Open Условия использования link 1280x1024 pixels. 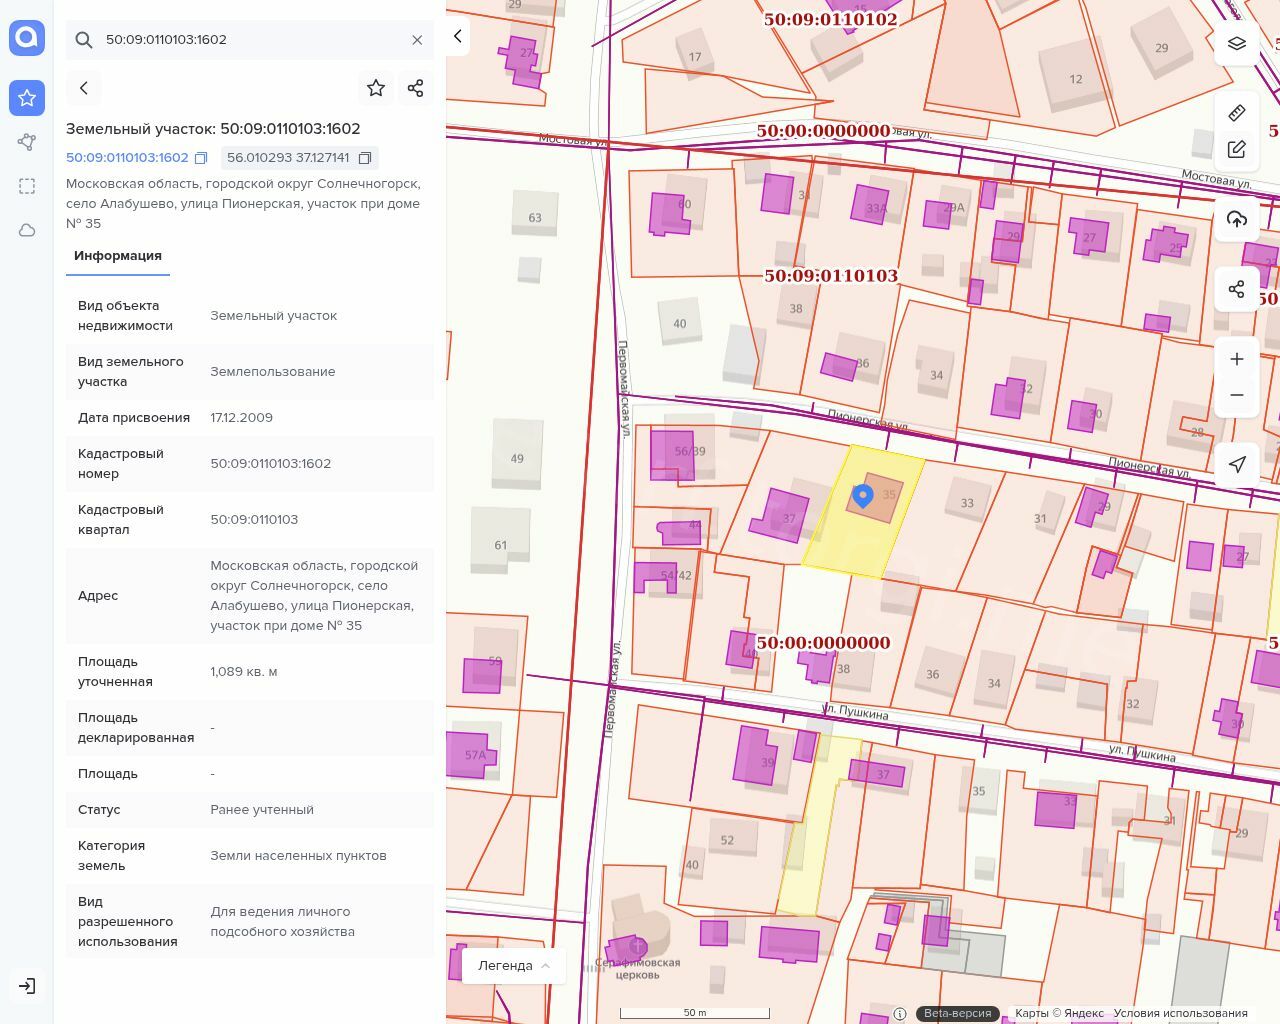[1180, 1013]
